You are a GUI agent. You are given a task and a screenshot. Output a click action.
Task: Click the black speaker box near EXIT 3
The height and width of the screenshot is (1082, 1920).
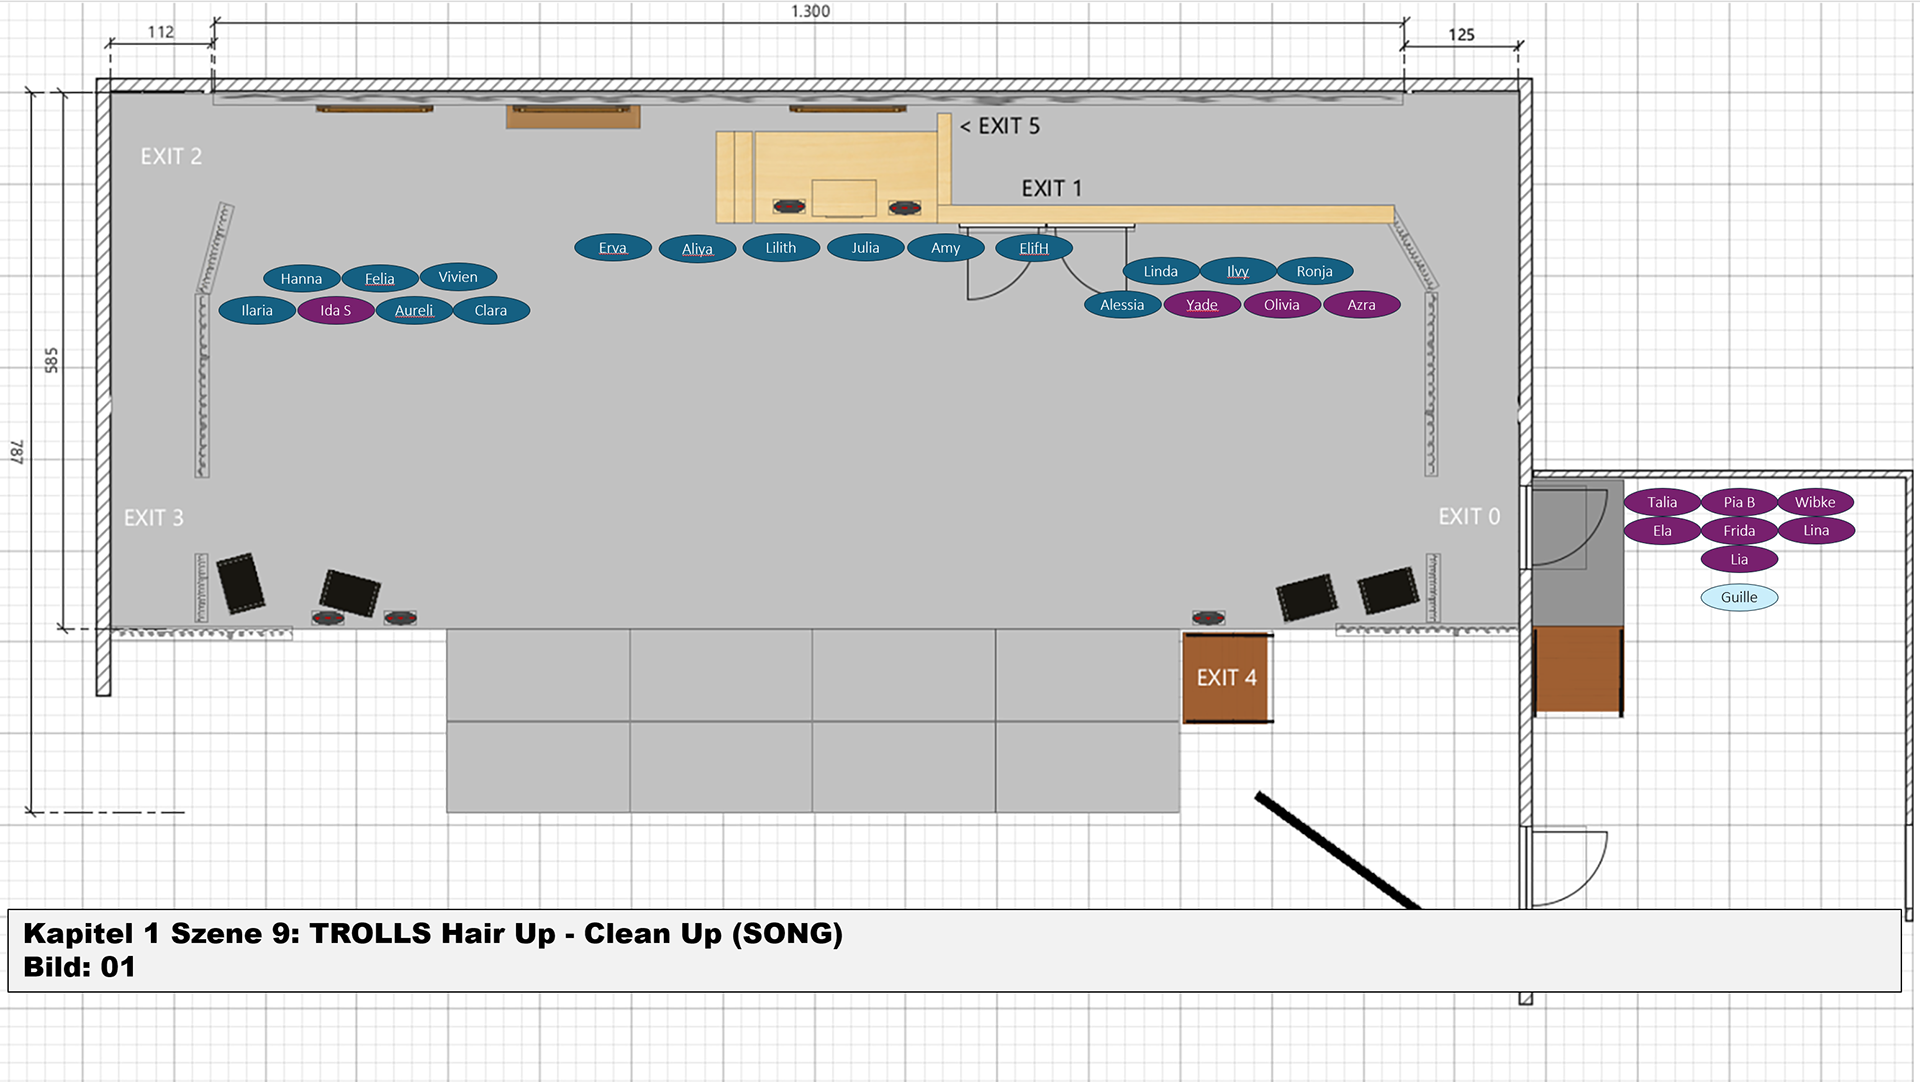[241, 582]
